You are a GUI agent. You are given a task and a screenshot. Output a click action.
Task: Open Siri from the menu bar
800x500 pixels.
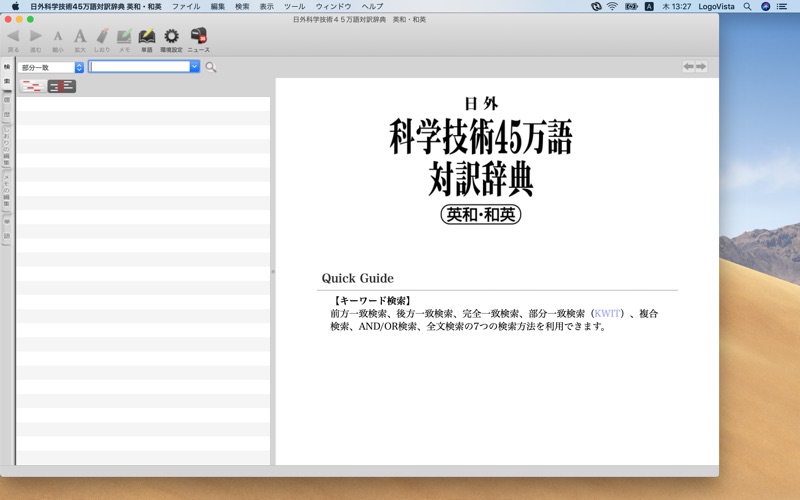765,6
